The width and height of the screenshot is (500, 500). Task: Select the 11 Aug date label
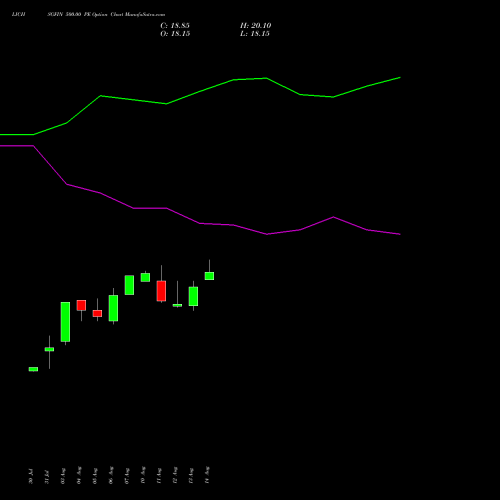tap(159, 476)
